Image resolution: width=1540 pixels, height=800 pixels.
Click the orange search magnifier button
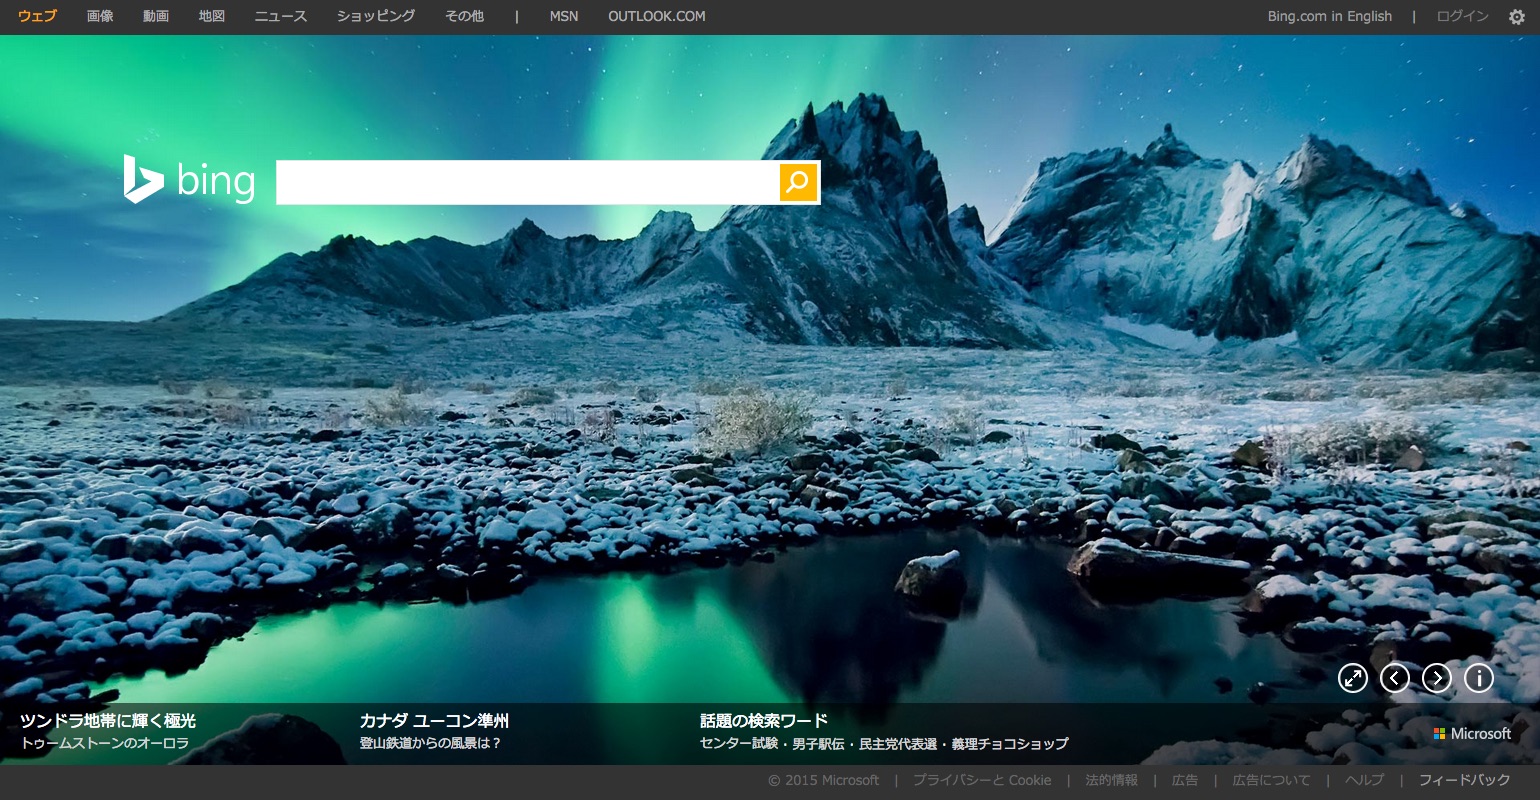point(798,182)
